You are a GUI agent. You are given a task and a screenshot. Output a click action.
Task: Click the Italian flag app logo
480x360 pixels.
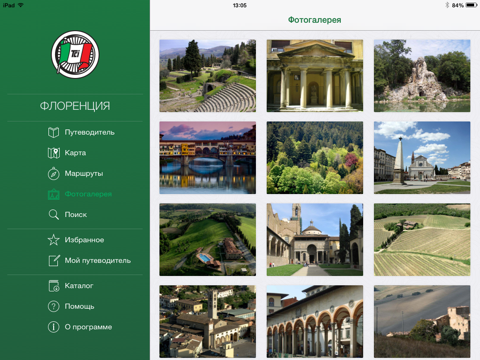(75, 54)
